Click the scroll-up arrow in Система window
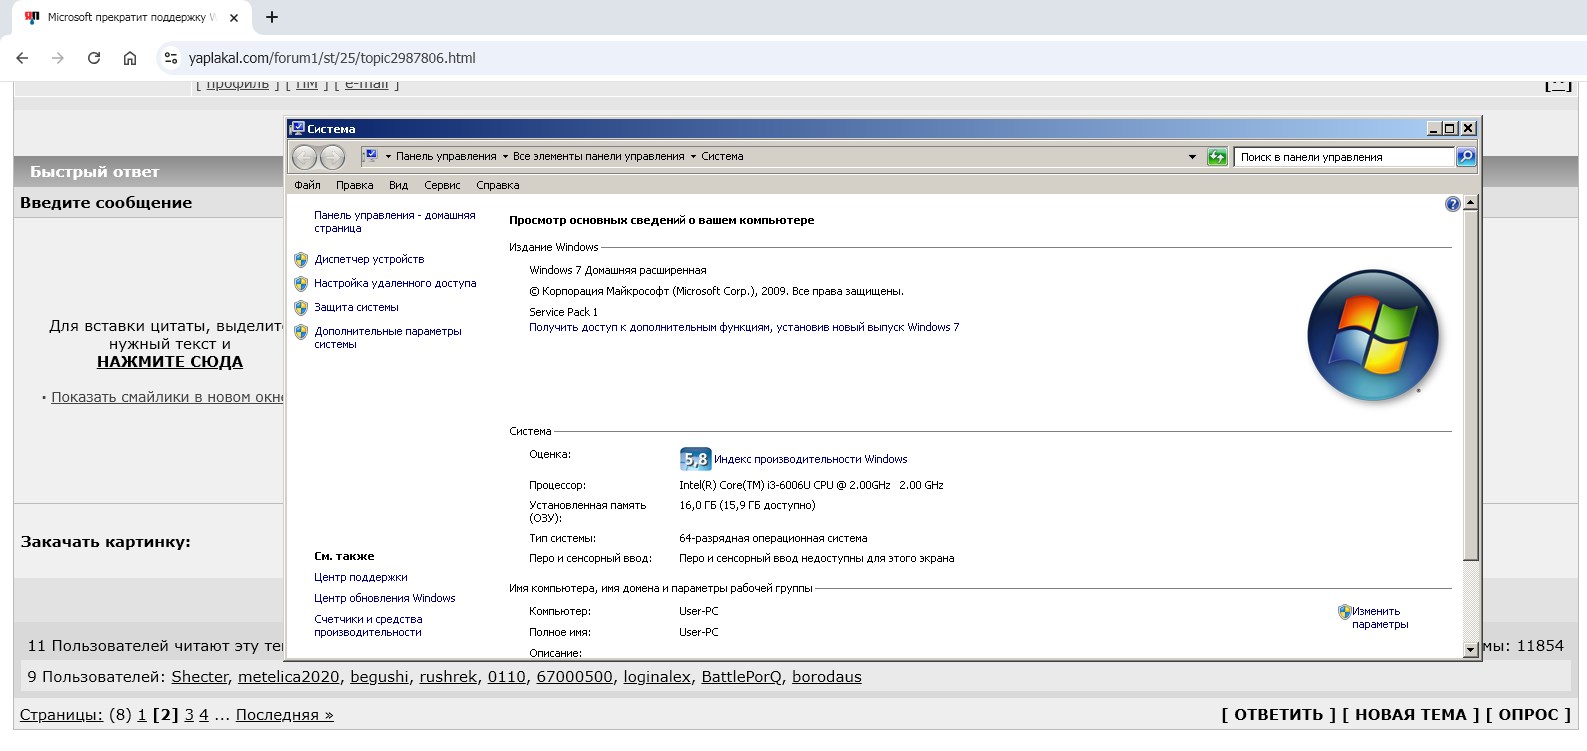 click(1470, 203)
